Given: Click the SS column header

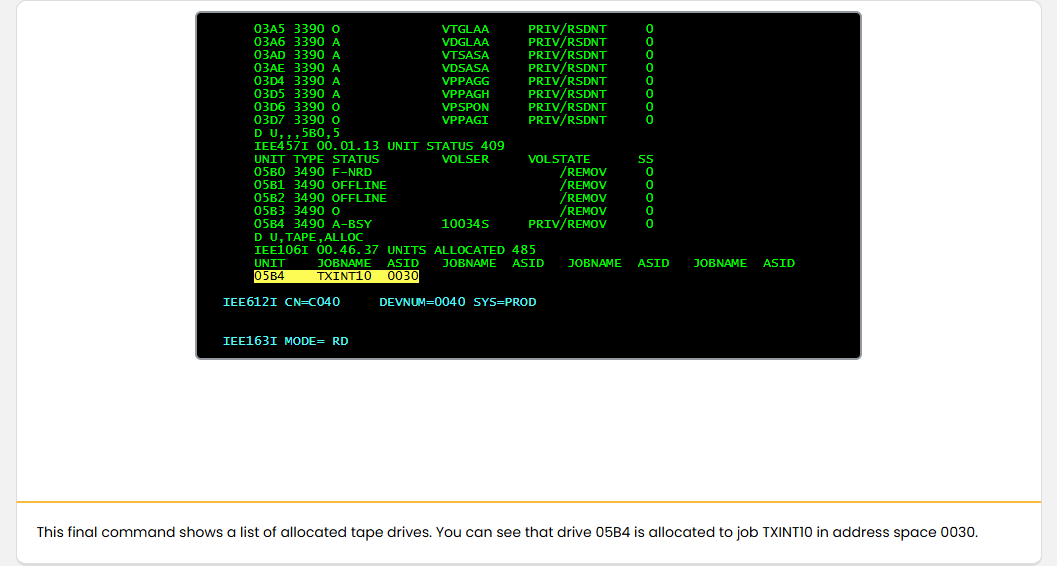Looking at the screenshot, I should tap(646, 160).
